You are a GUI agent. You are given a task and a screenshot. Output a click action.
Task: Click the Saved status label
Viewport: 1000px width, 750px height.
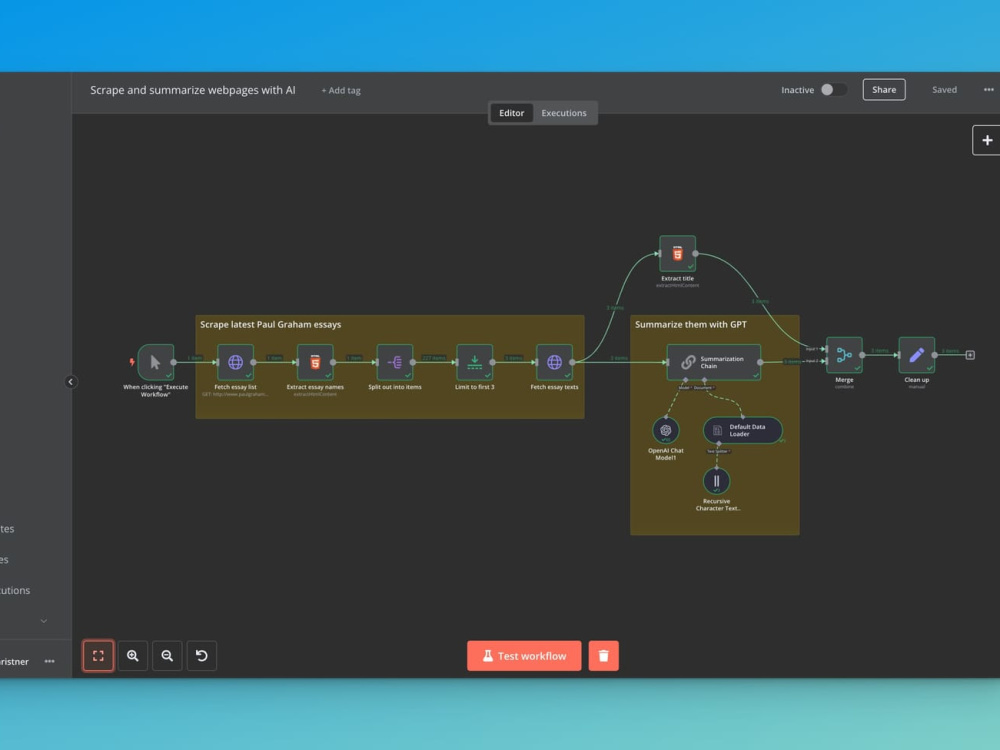click(945, 90)
